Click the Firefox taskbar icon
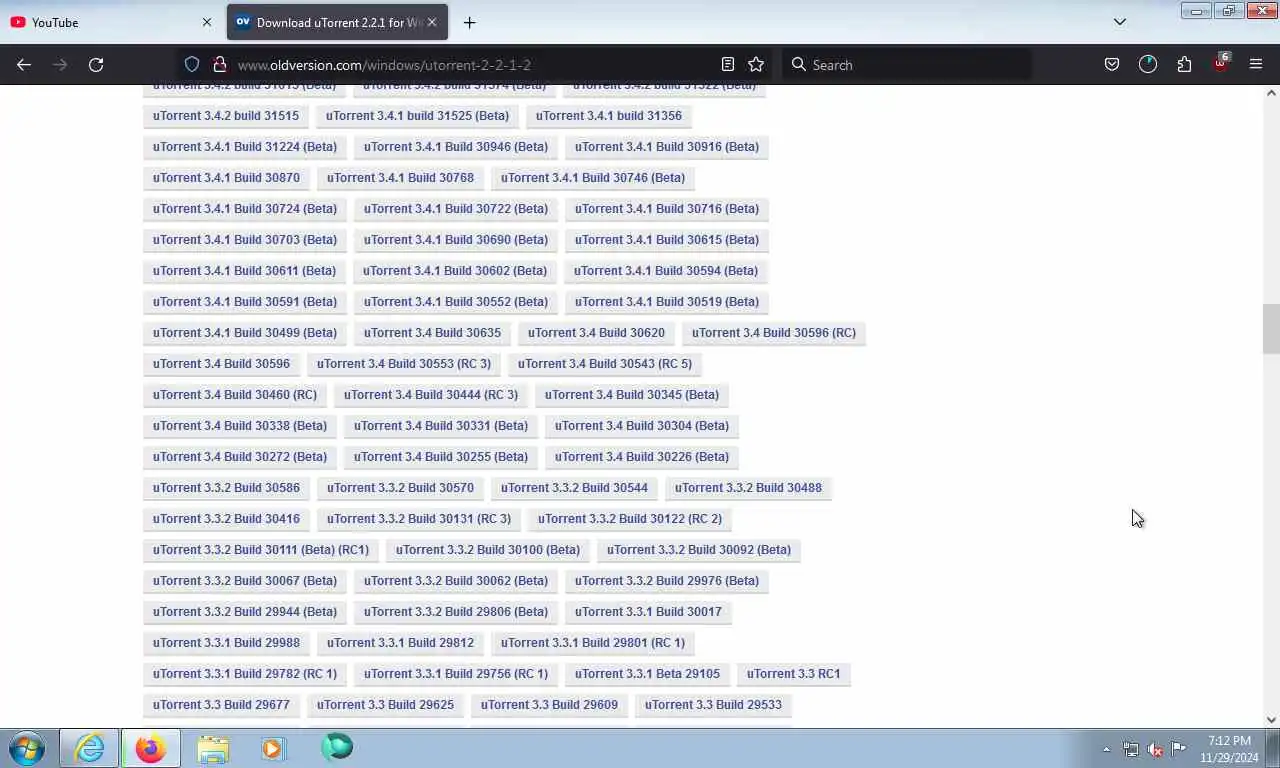1280x768 pixels. pyautogui.click(x=151, y=748)
